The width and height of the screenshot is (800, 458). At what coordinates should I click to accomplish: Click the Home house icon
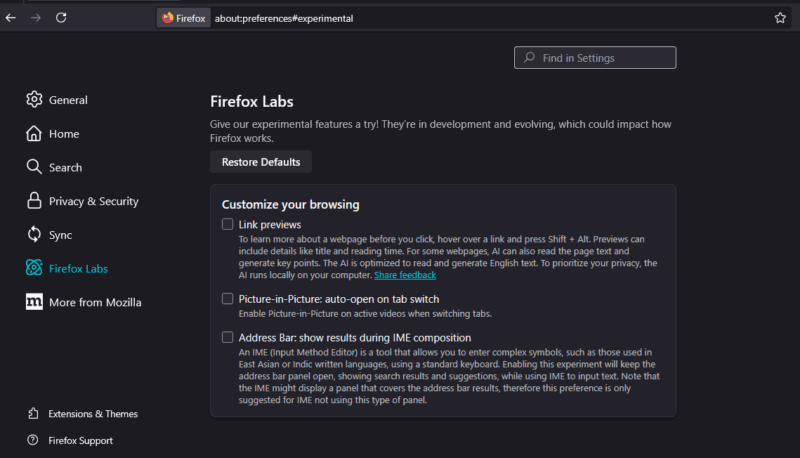34,134
